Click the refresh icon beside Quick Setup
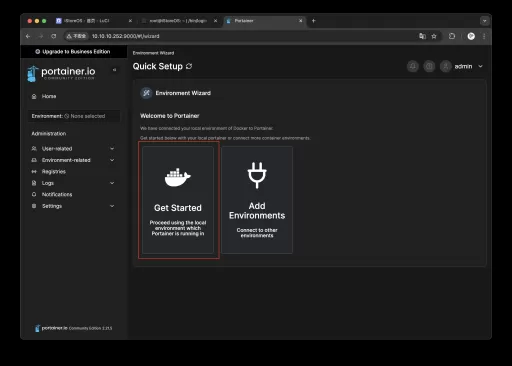Screen dimensions: 512x366 coord(189,66)
